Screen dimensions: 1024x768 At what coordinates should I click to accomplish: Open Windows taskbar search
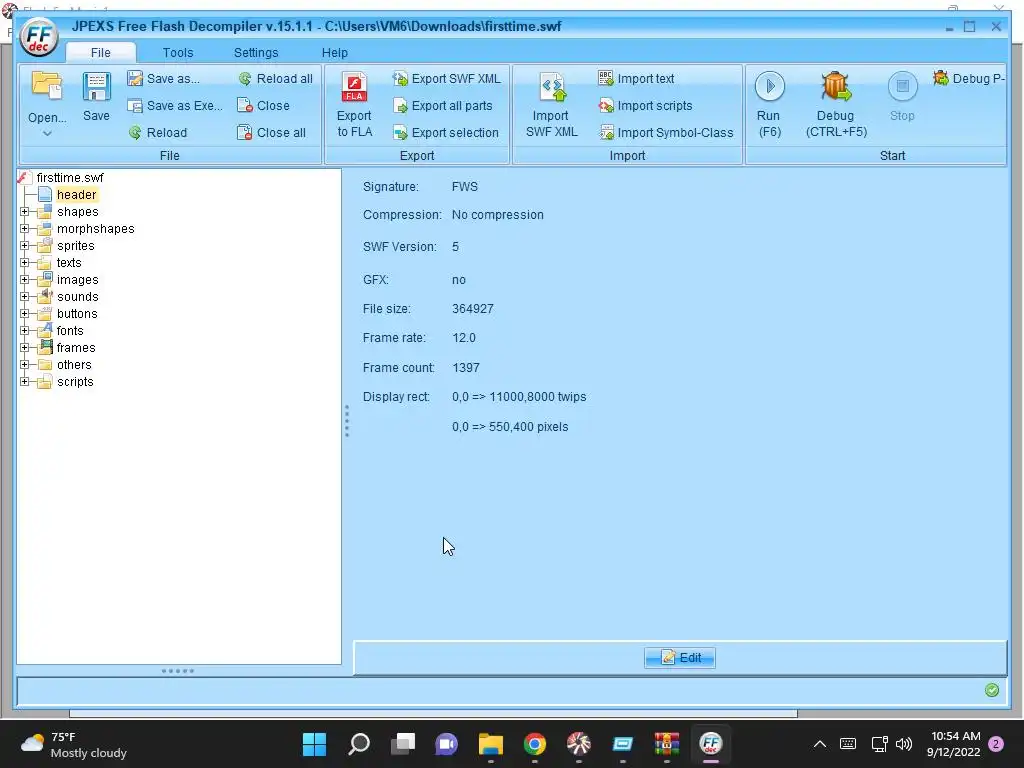pyautogui.click(x=359, y=744)
